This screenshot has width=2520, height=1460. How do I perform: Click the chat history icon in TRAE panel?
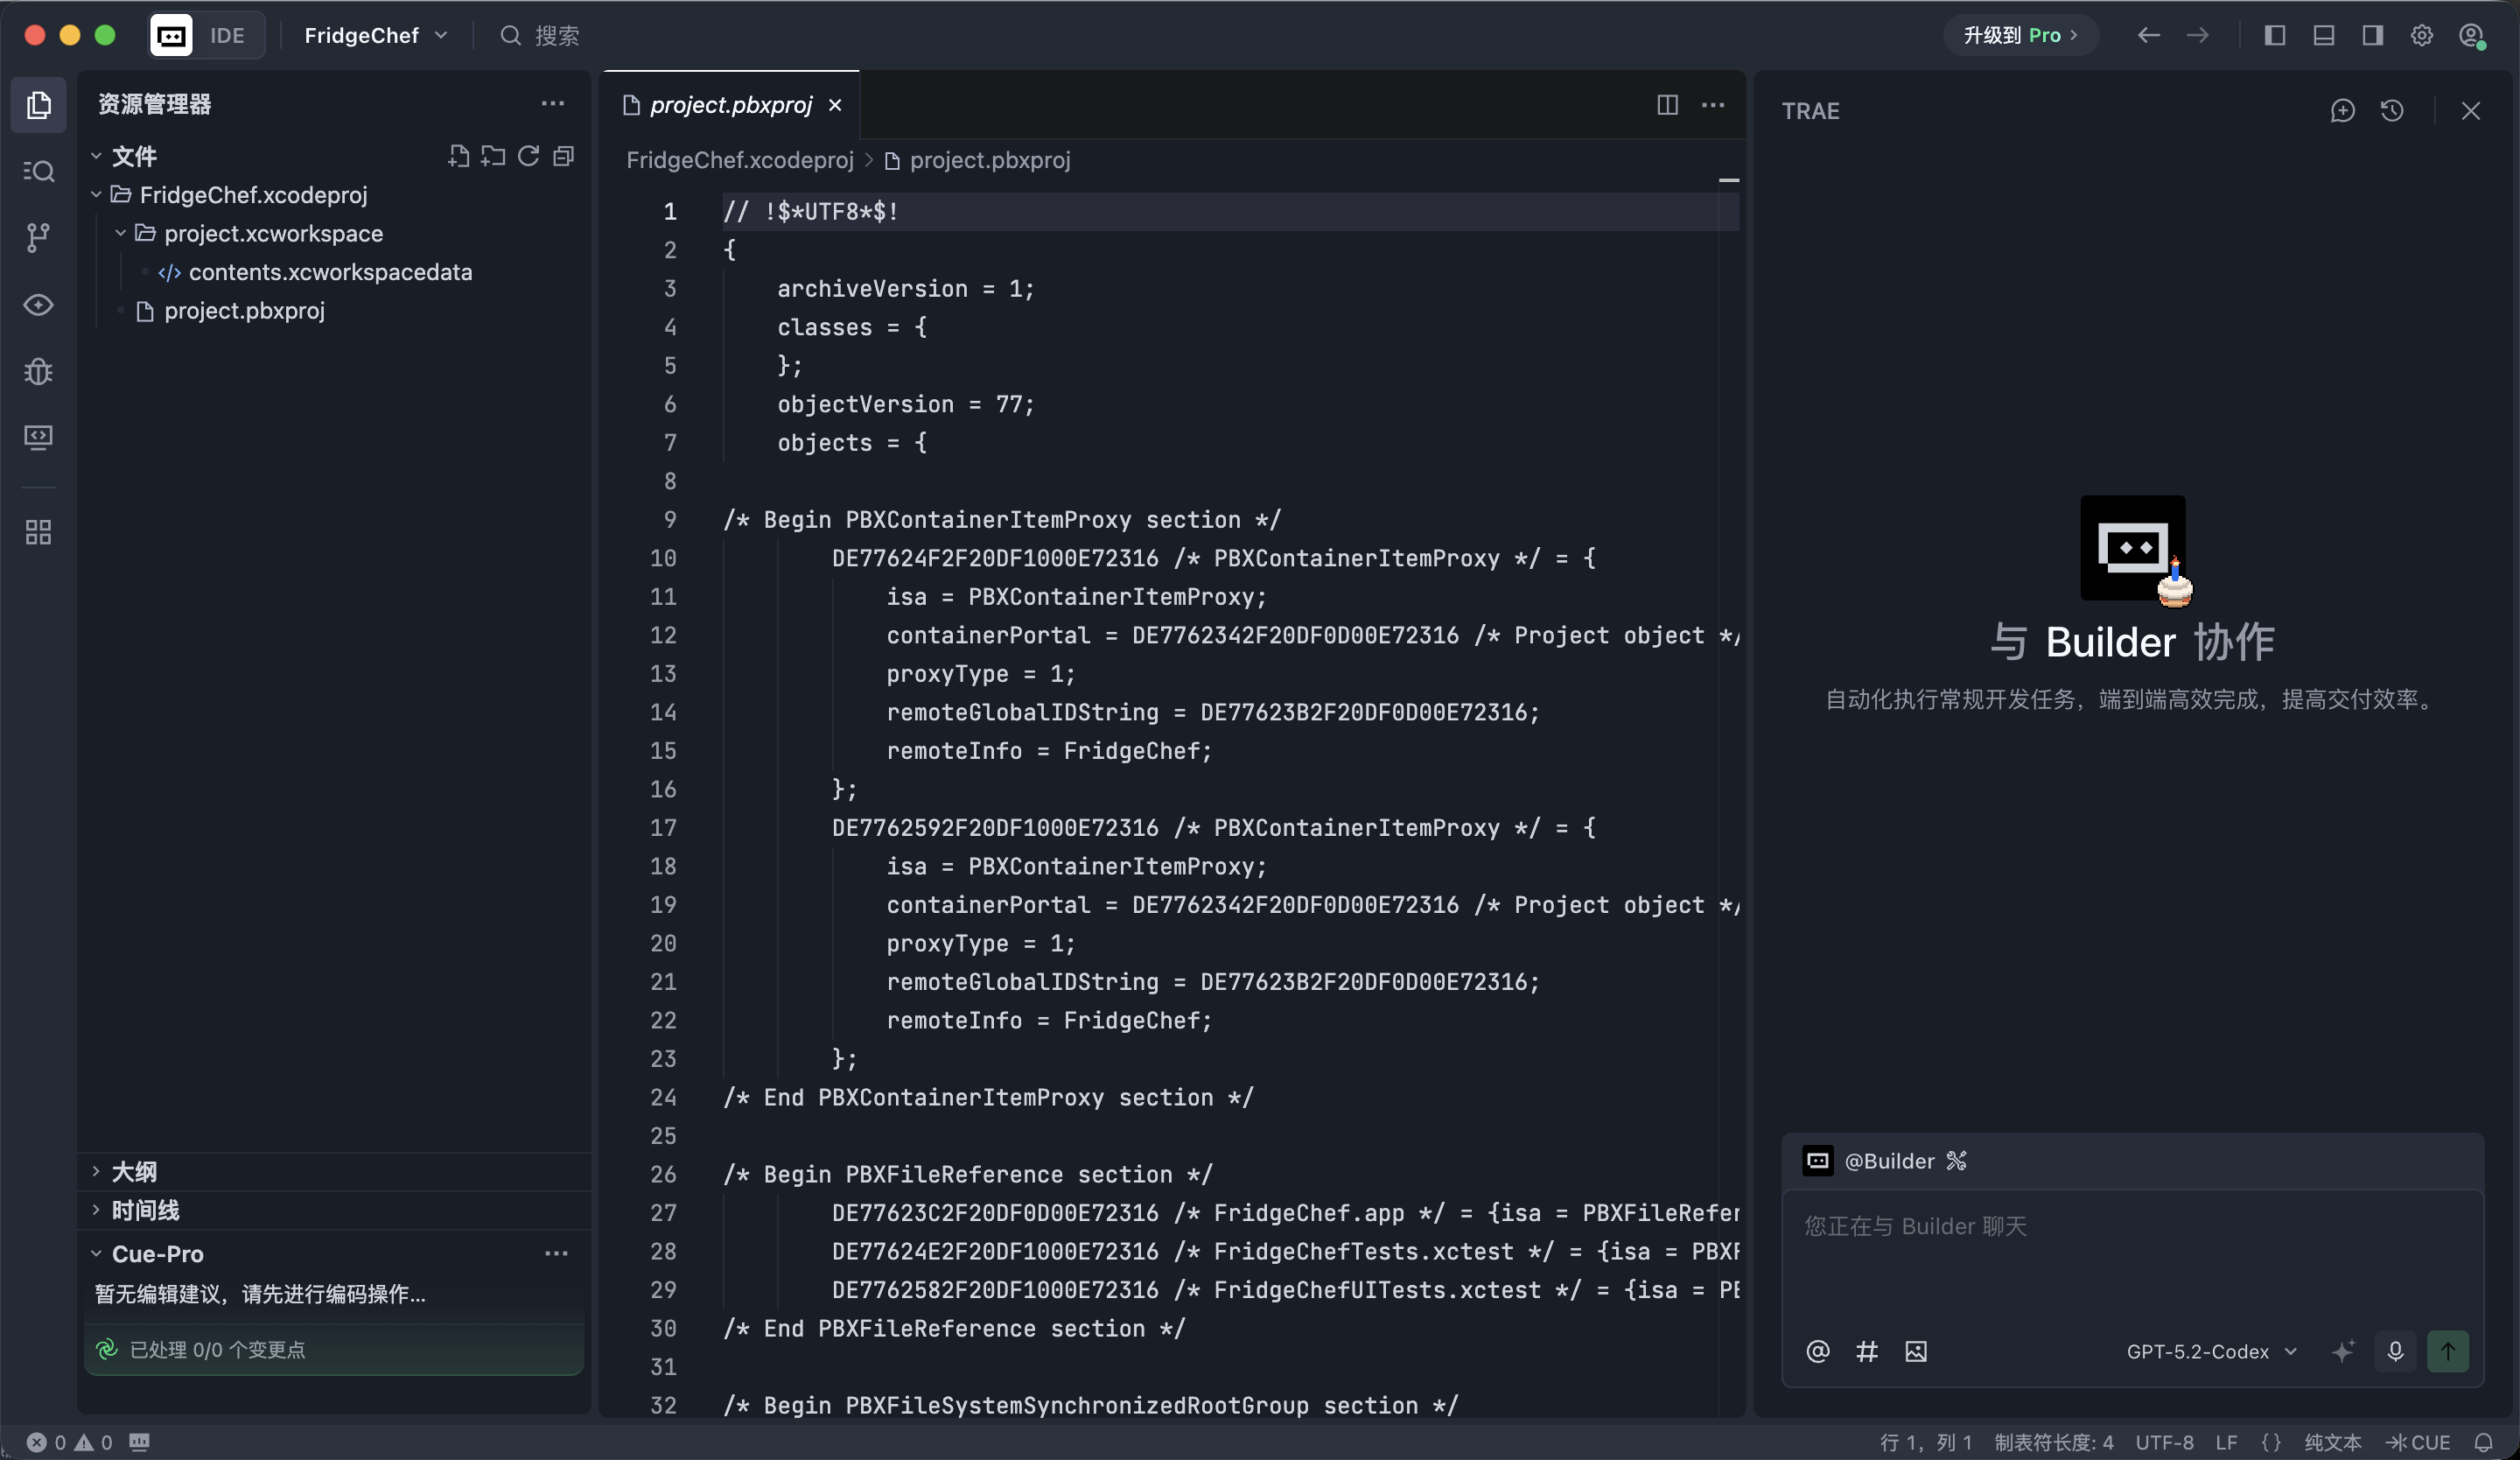[2391, 111]
